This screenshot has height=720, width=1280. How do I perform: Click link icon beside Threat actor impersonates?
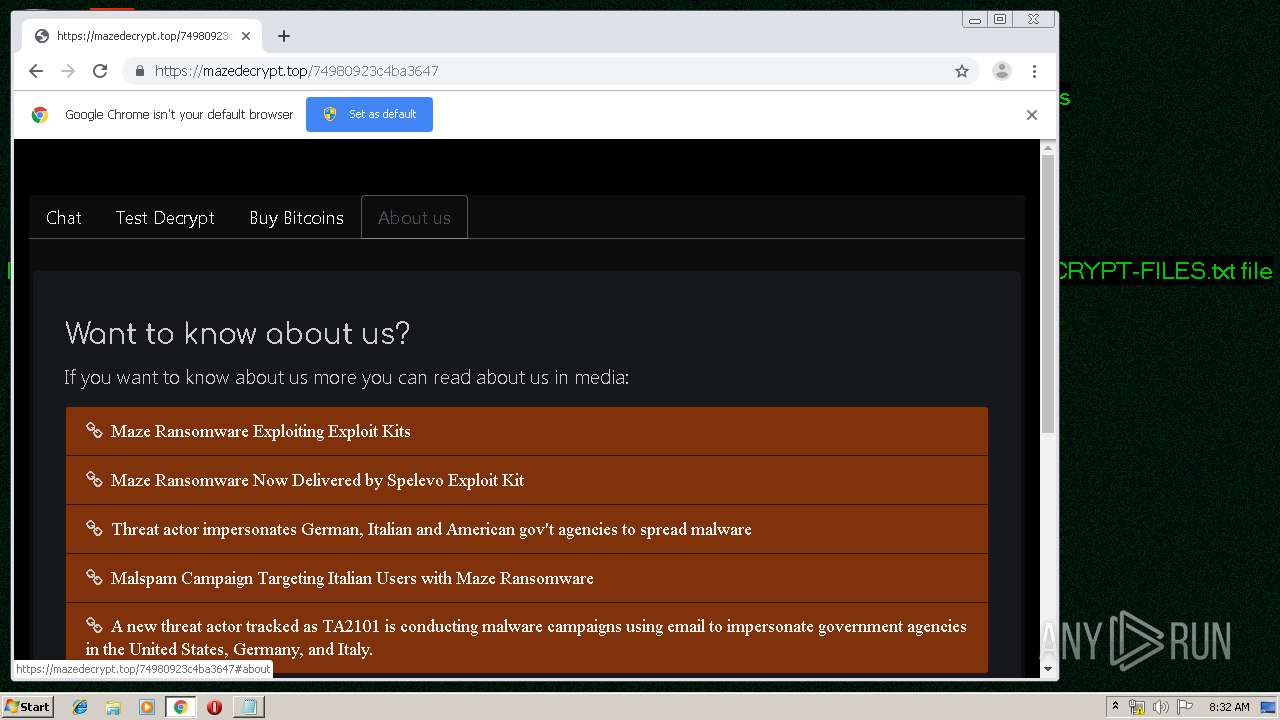94,528
